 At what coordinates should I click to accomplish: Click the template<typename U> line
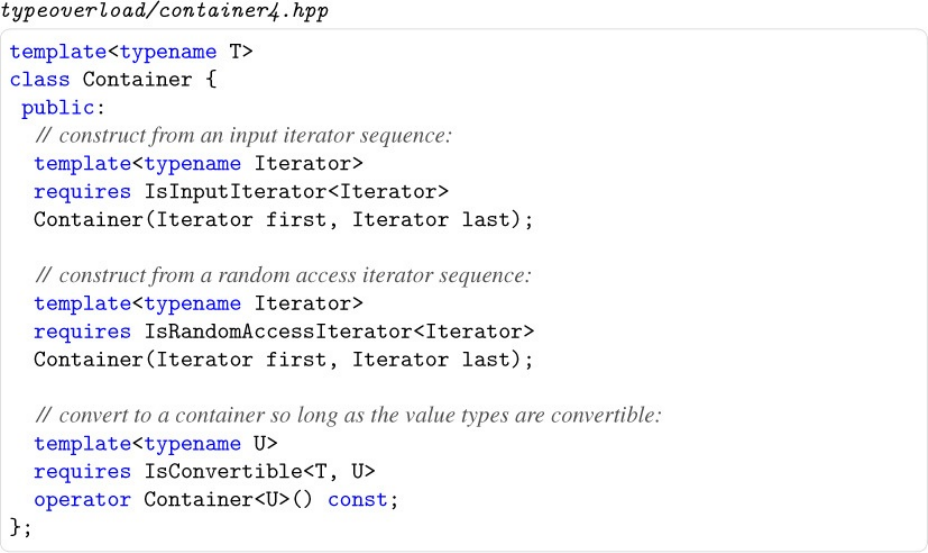155,443
